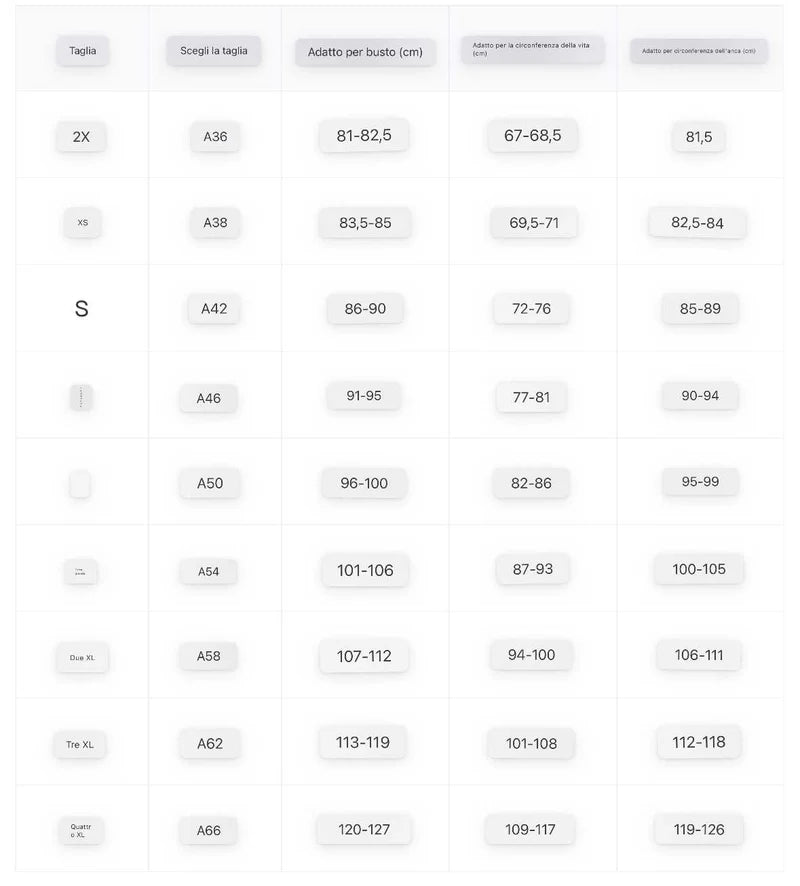Image resolution: width=800 pixels, height=886 pixels.
Task: Select the 'Tre XL' size chip
Action: click(x=80, y=744)
